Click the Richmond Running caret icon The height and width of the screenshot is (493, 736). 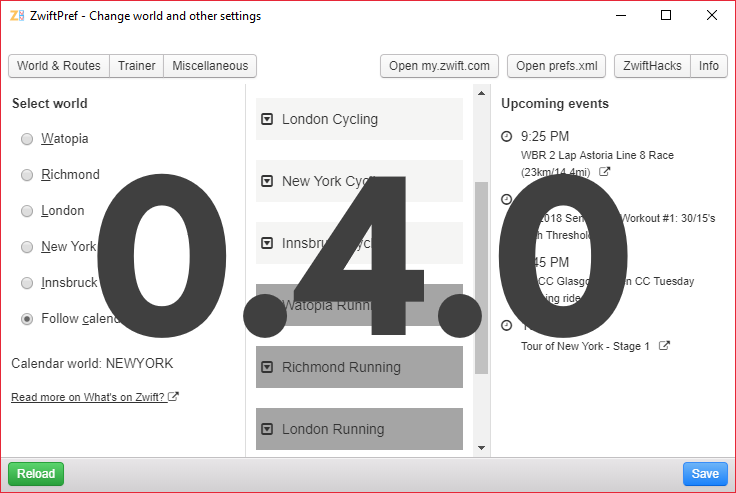click(x=267, y=367)
